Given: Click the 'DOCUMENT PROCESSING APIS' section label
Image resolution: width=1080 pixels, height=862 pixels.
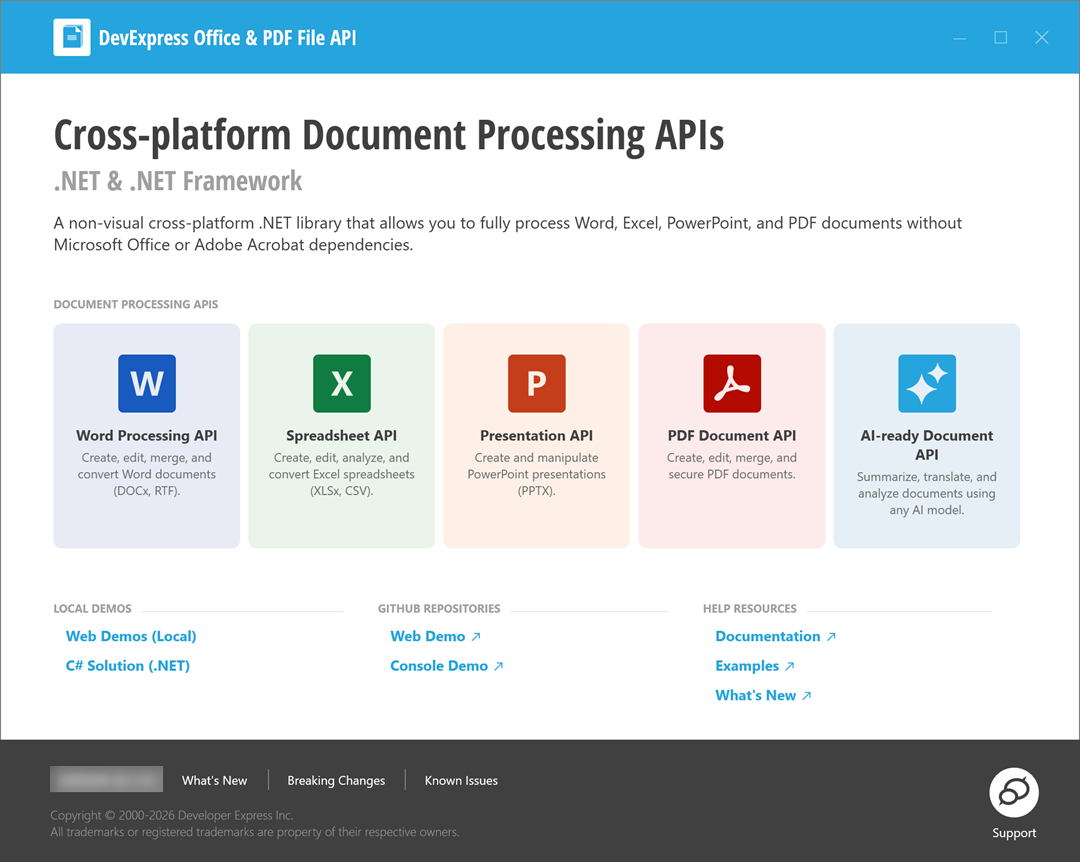Looking at the screenshot, I should point(136,304).
